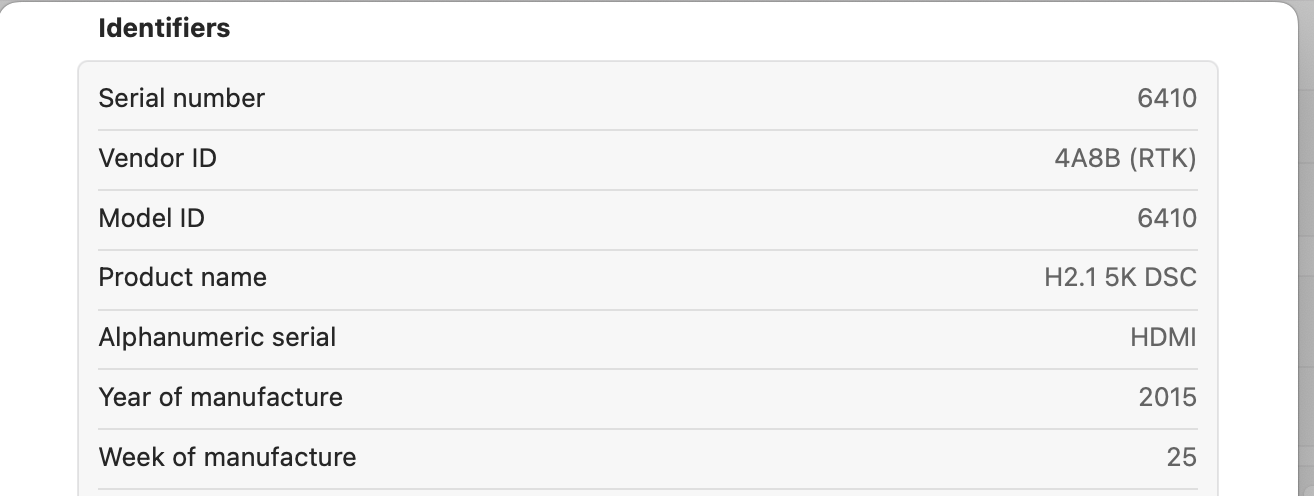Screen dimensions: 1314x496
Task: Click H2.1 in the product name value
Action: click(1068, 278)
